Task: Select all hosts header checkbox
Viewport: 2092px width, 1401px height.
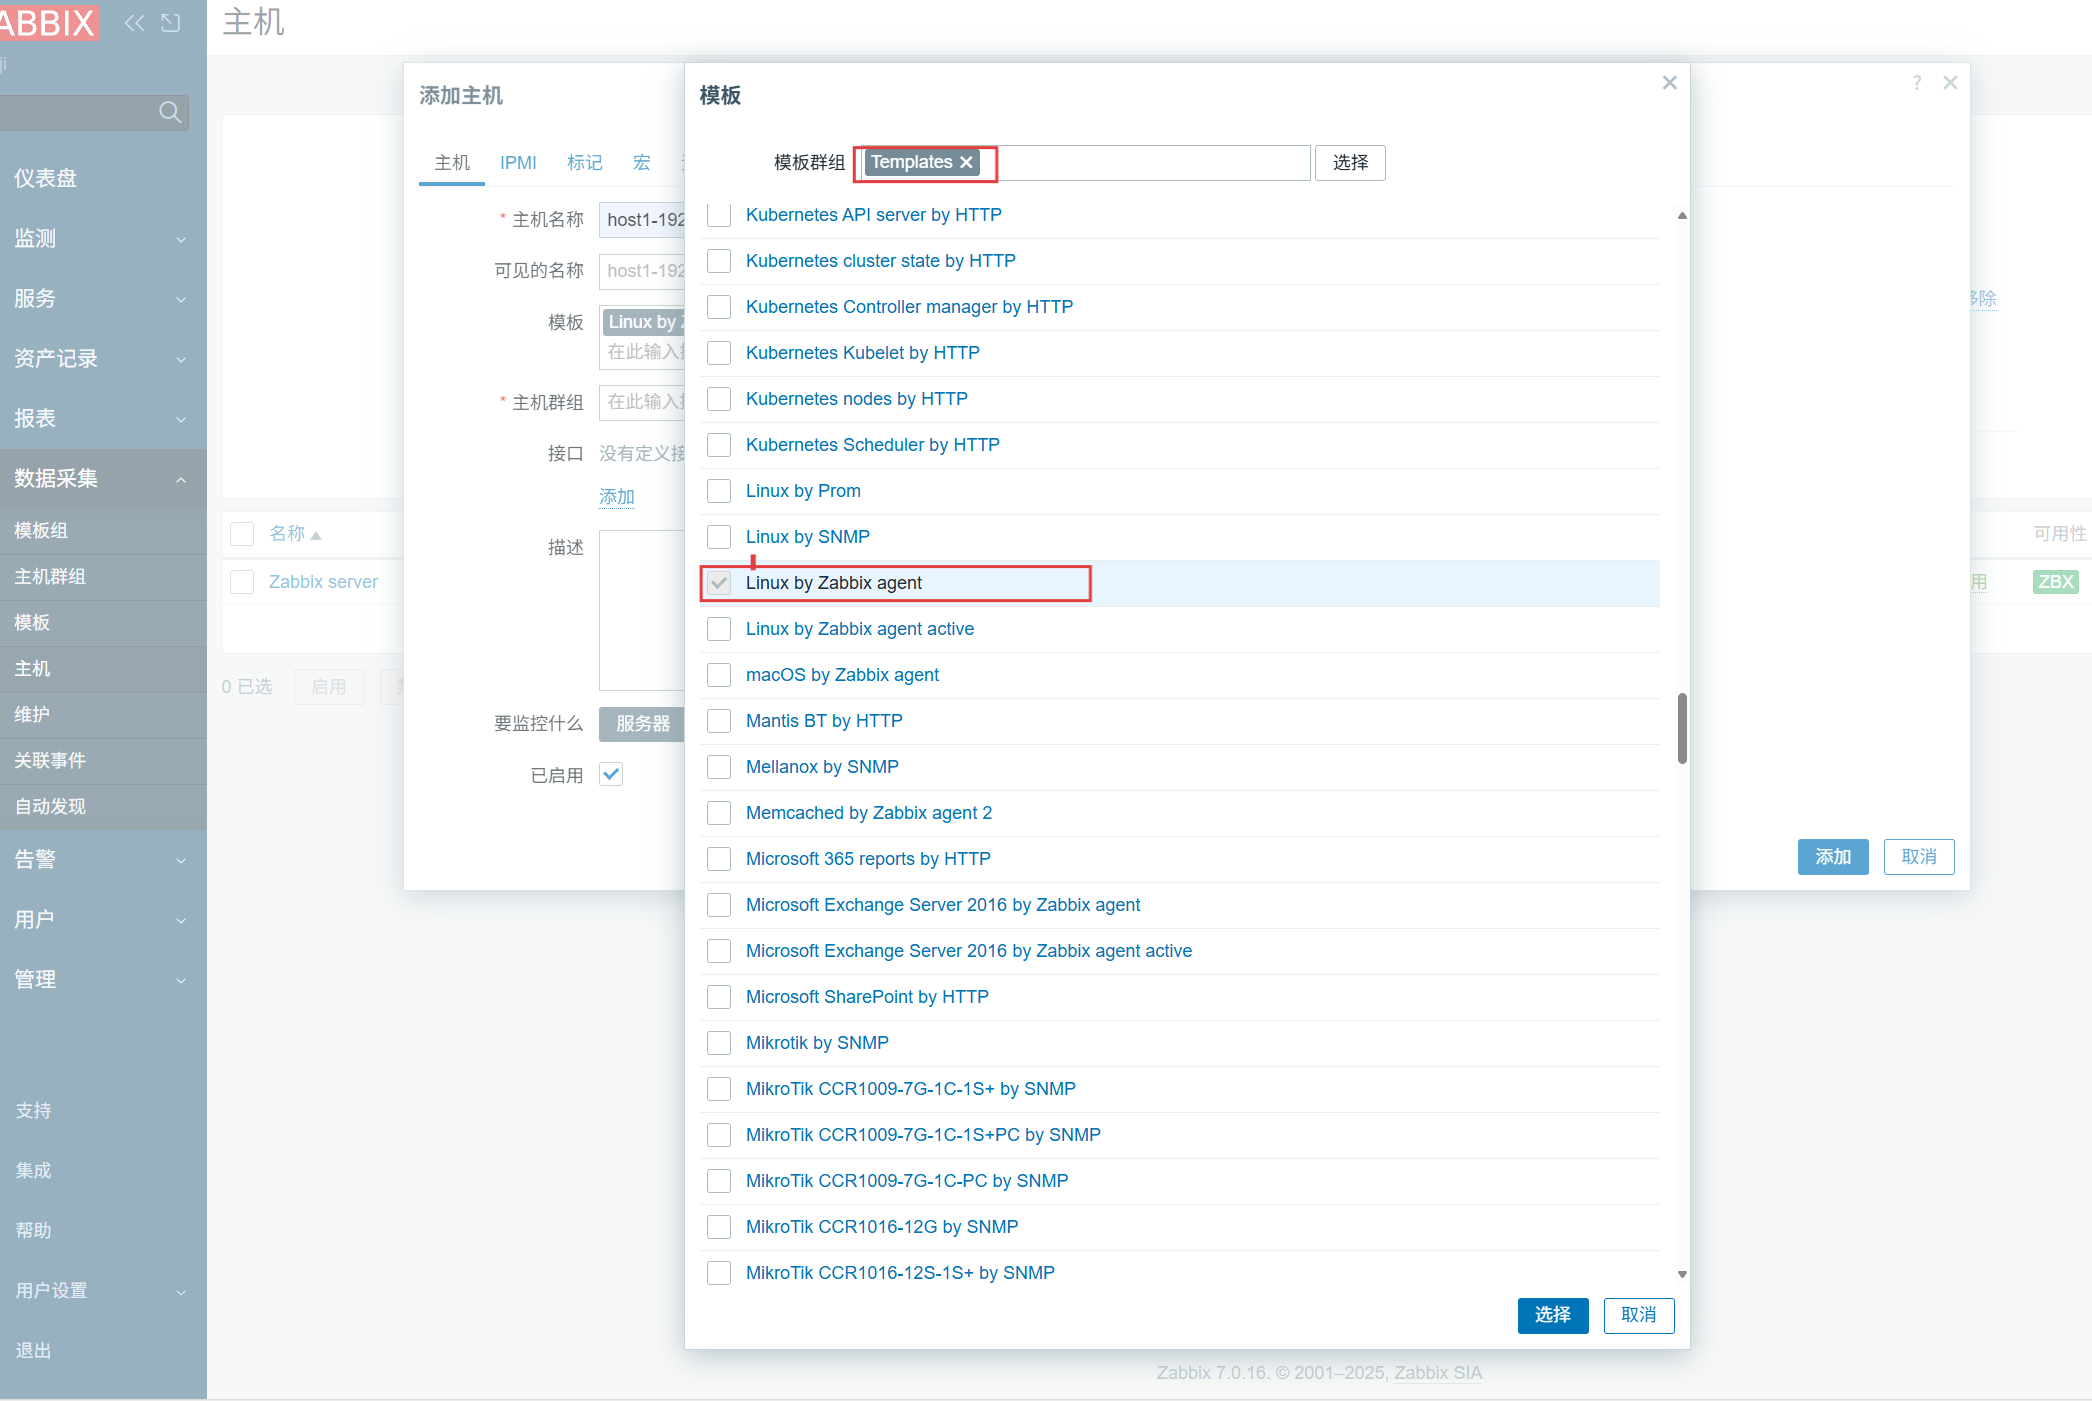Action: click(x=242, y=534)
